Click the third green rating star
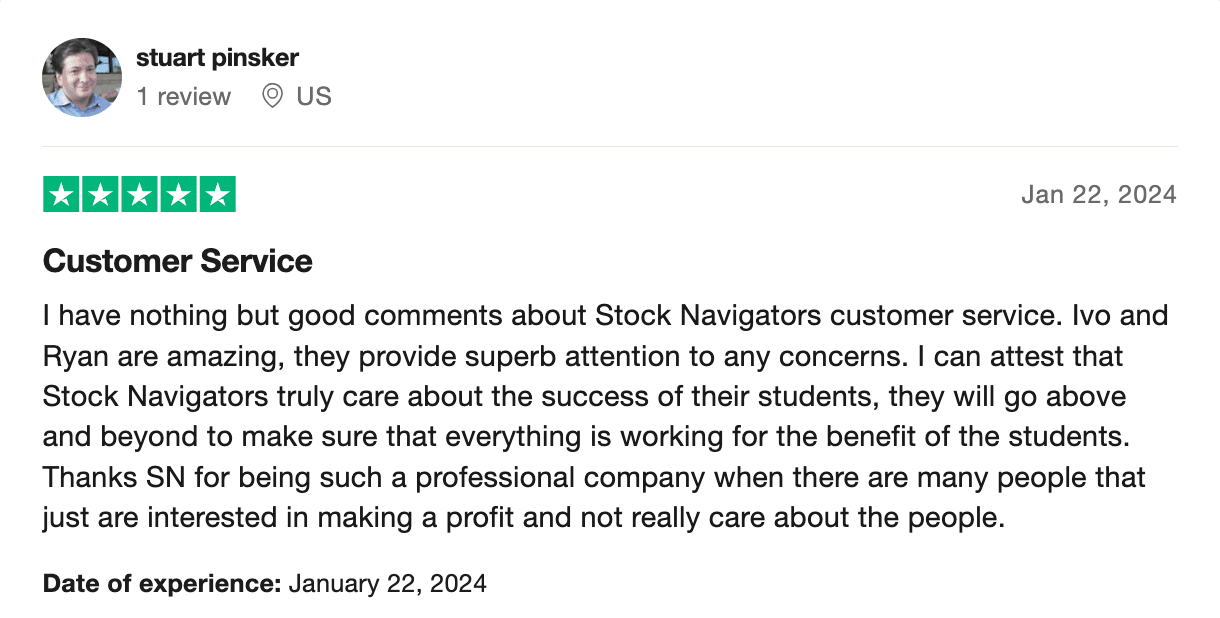The width and height of the screenshot is (1220, 618). click(139, 194)
